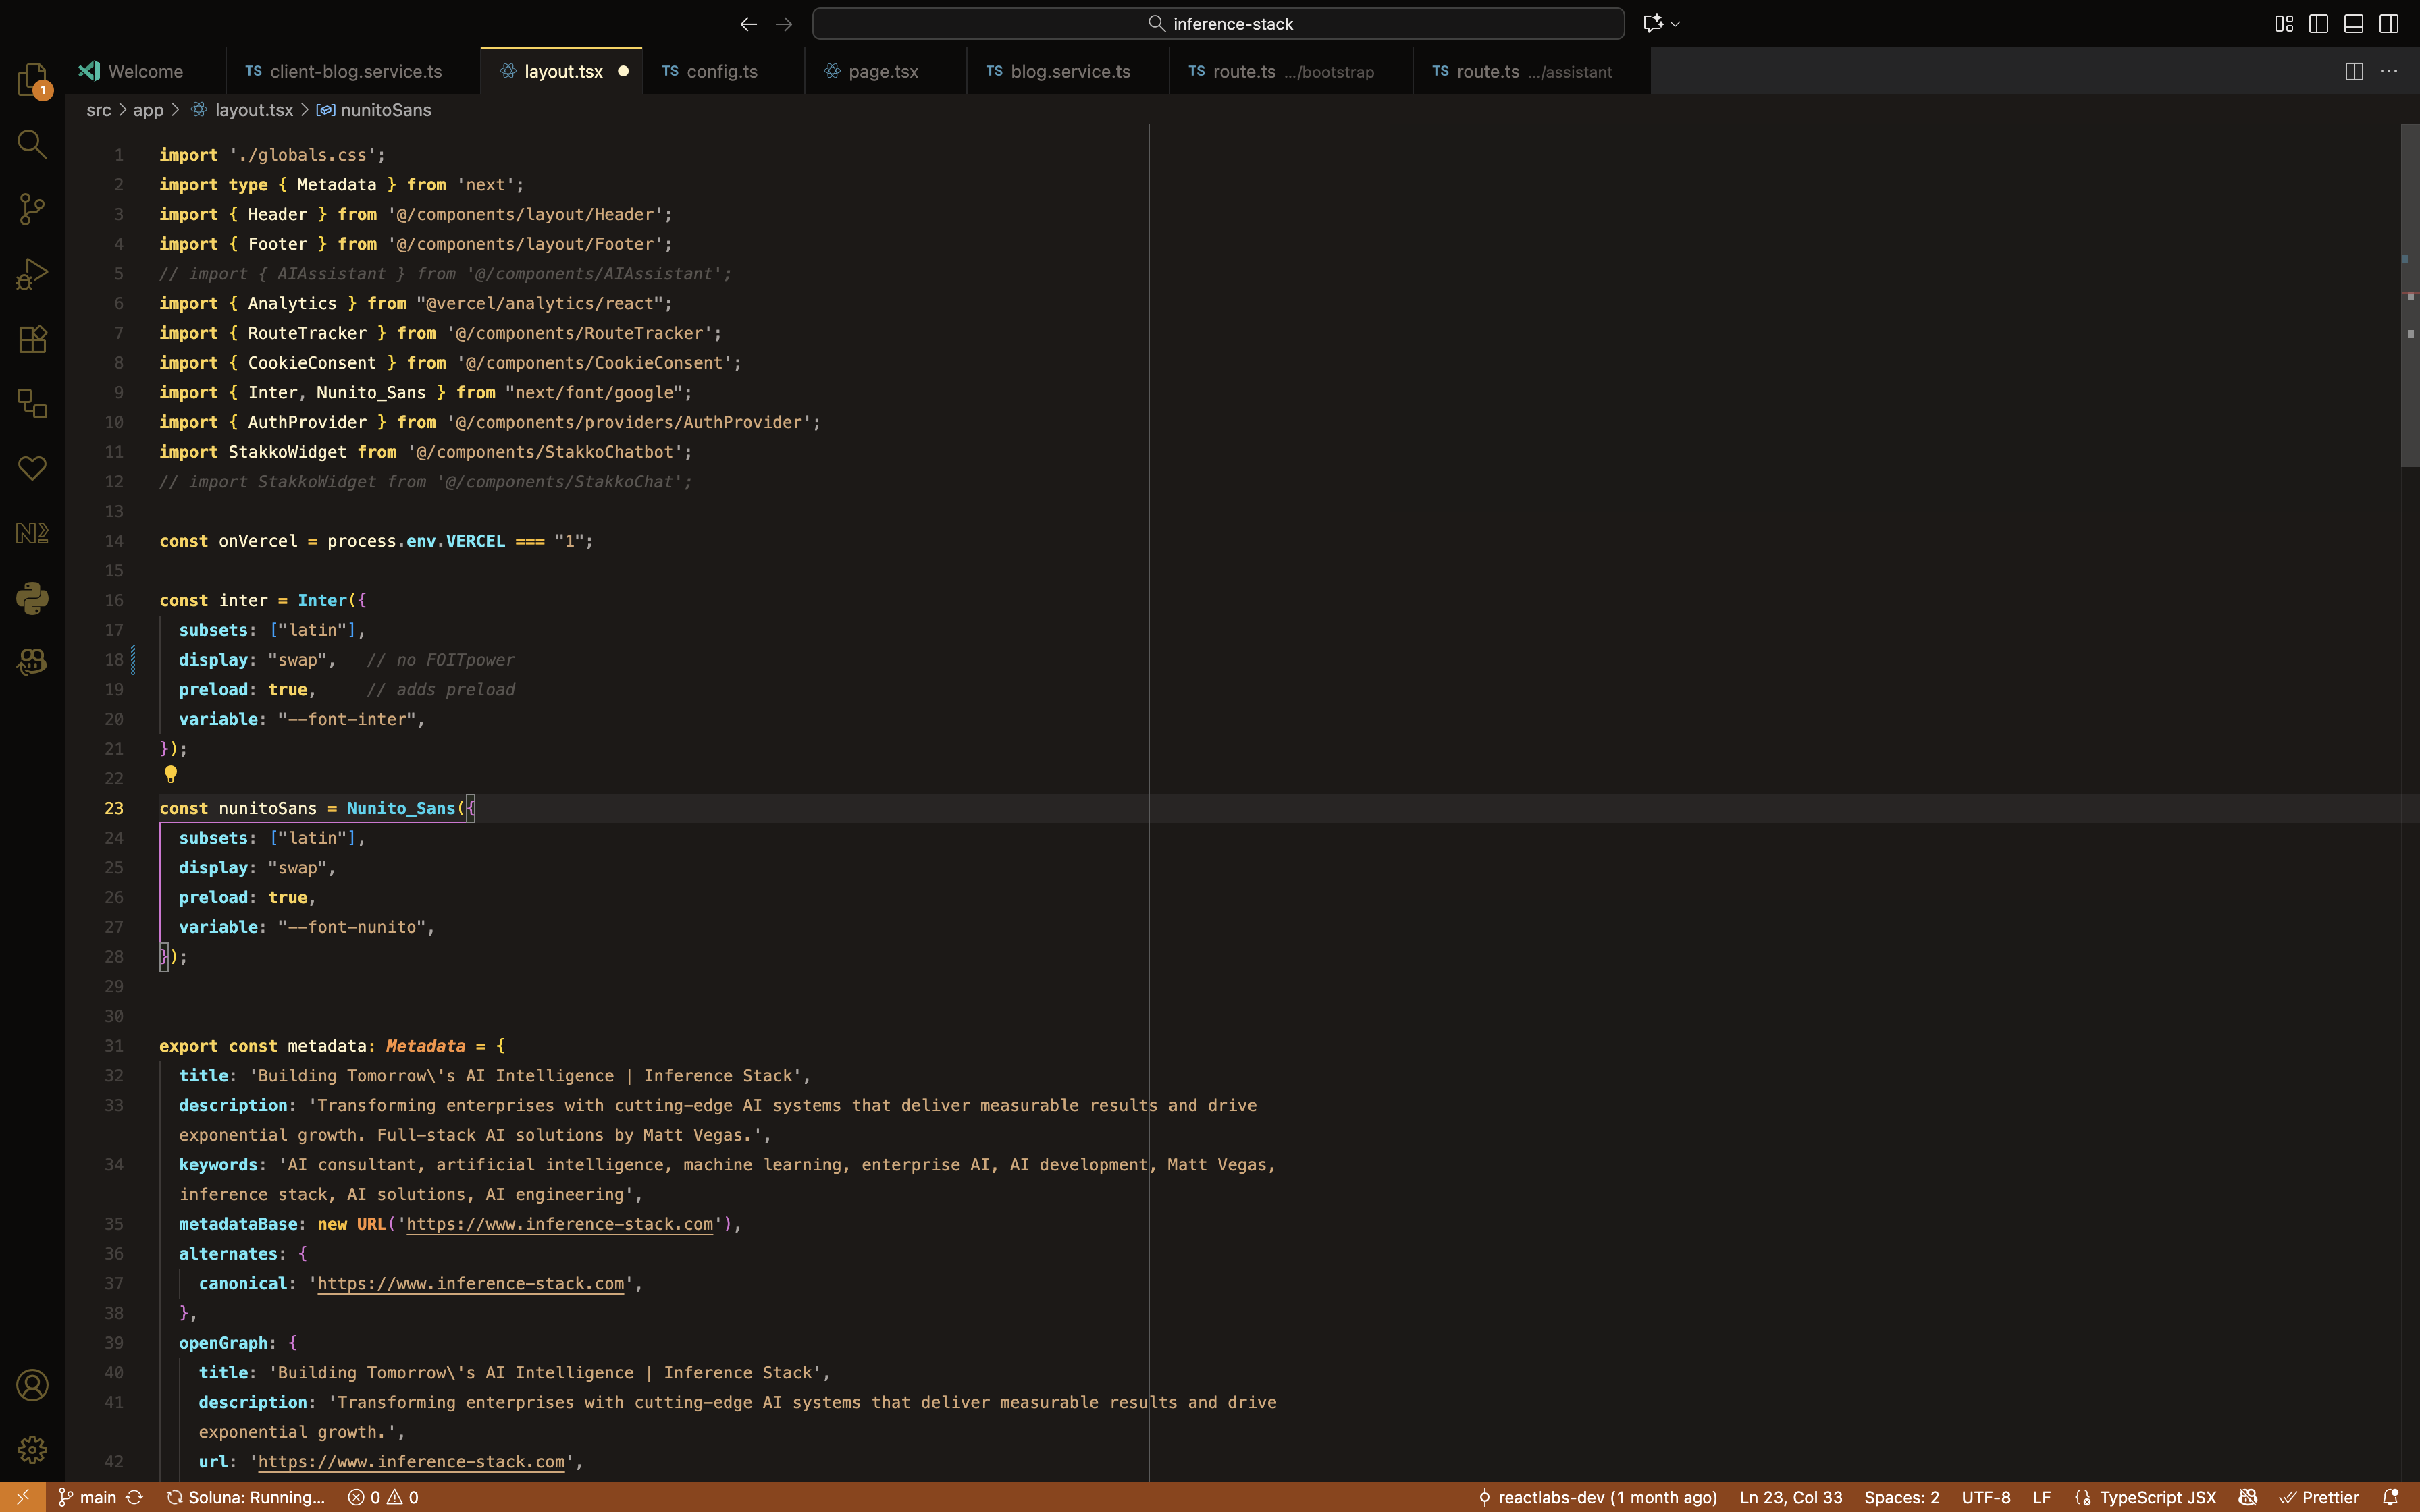
Task: Click Prettier in the status bar
Action: click(2329, 1497)
